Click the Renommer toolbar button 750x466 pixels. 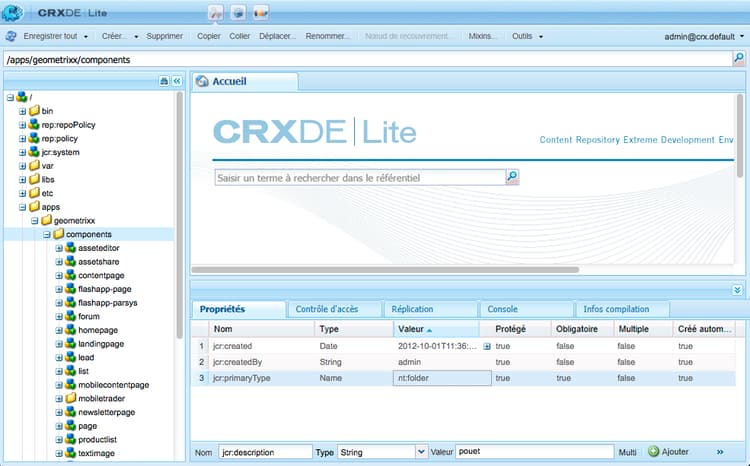click(328, 36)
